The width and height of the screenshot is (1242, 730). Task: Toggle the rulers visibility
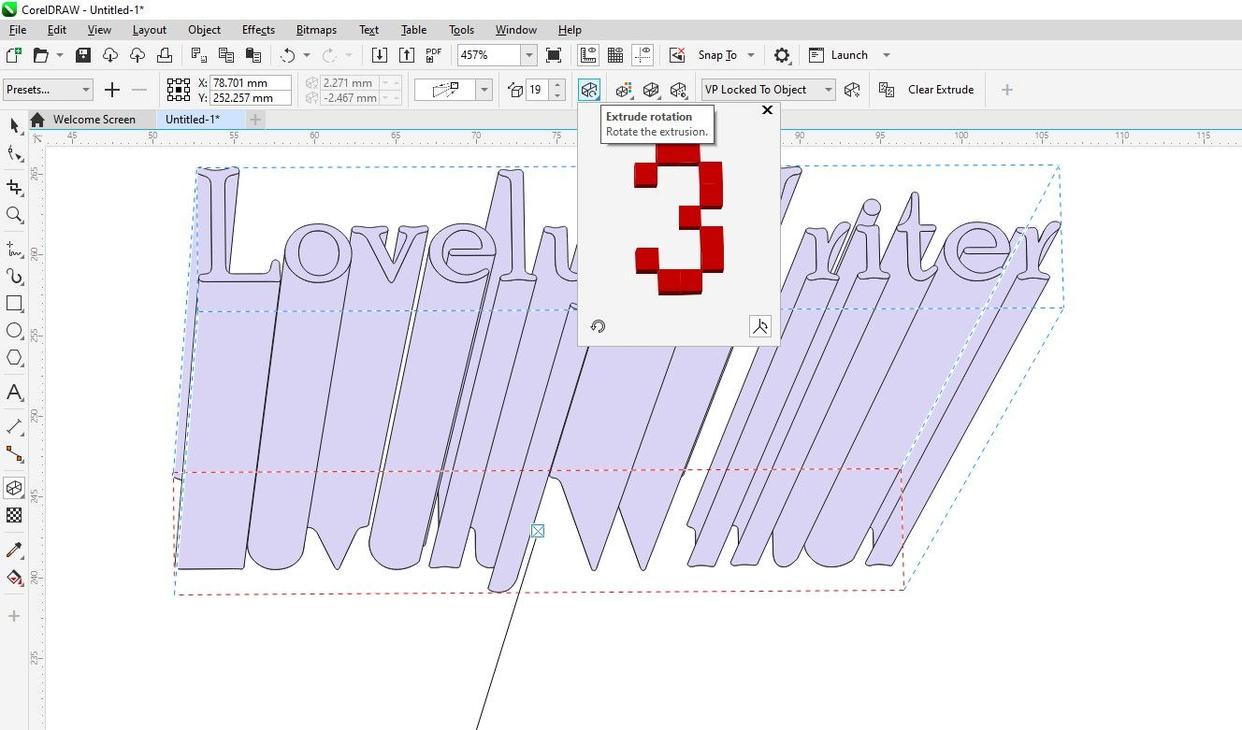click(x=587, y=55)
